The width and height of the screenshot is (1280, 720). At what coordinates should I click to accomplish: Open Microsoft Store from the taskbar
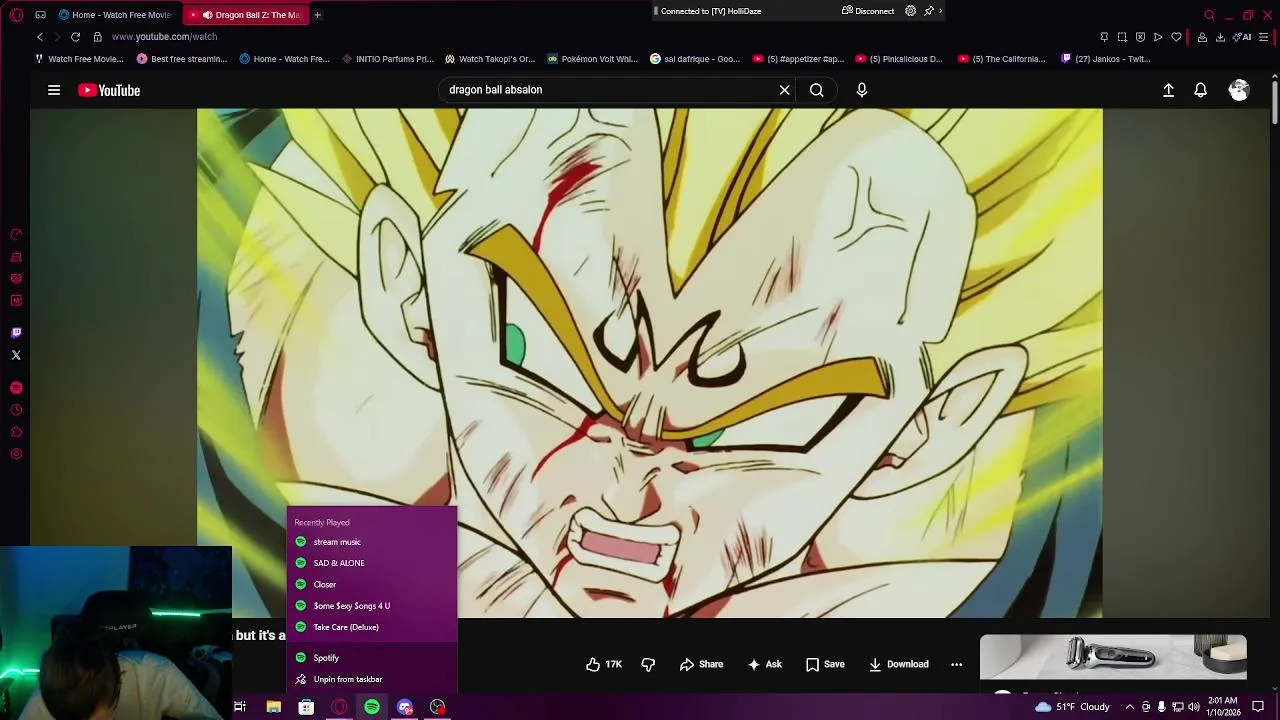pos(306,707)
